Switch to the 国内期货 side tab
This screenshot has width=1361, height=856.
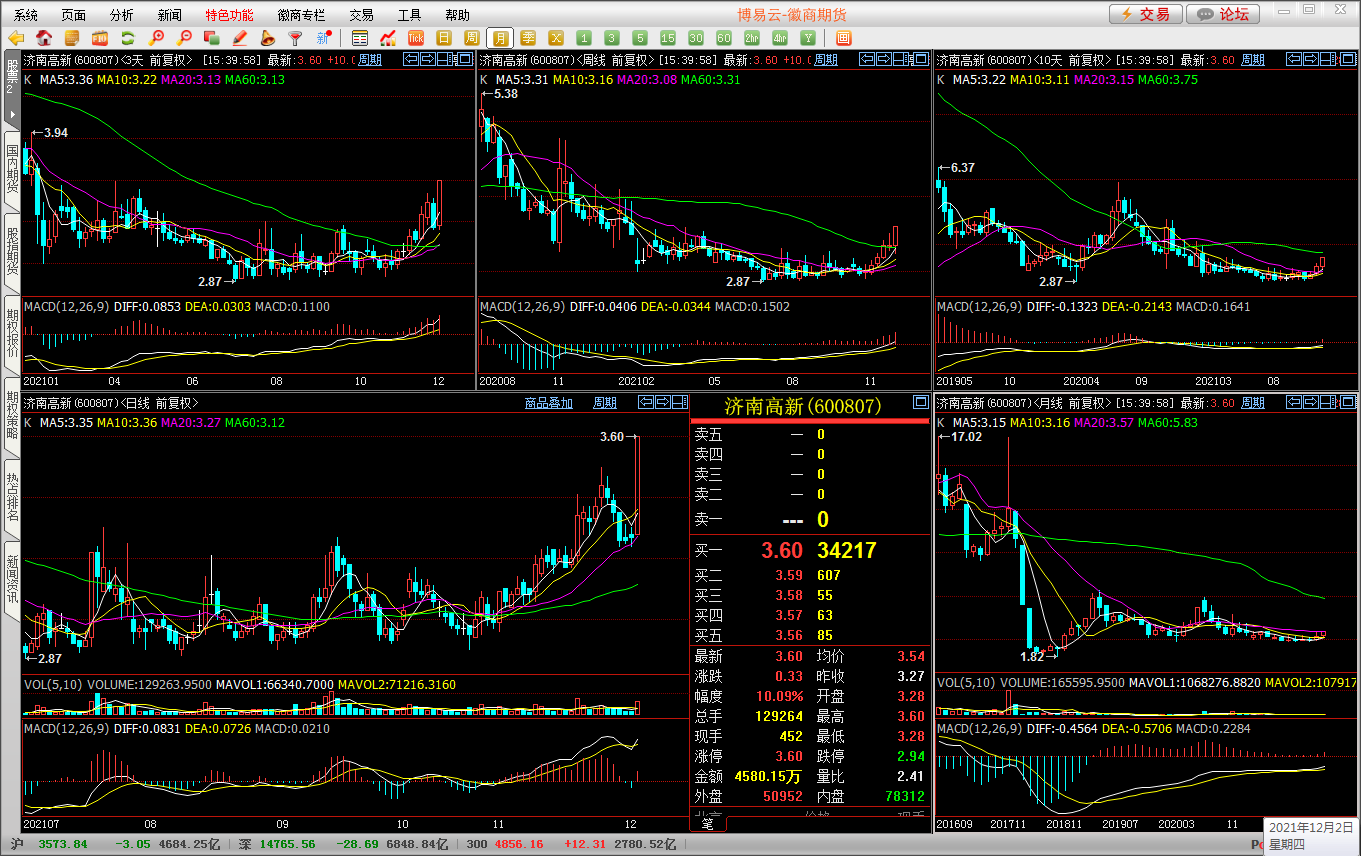(x=12, y=168)
